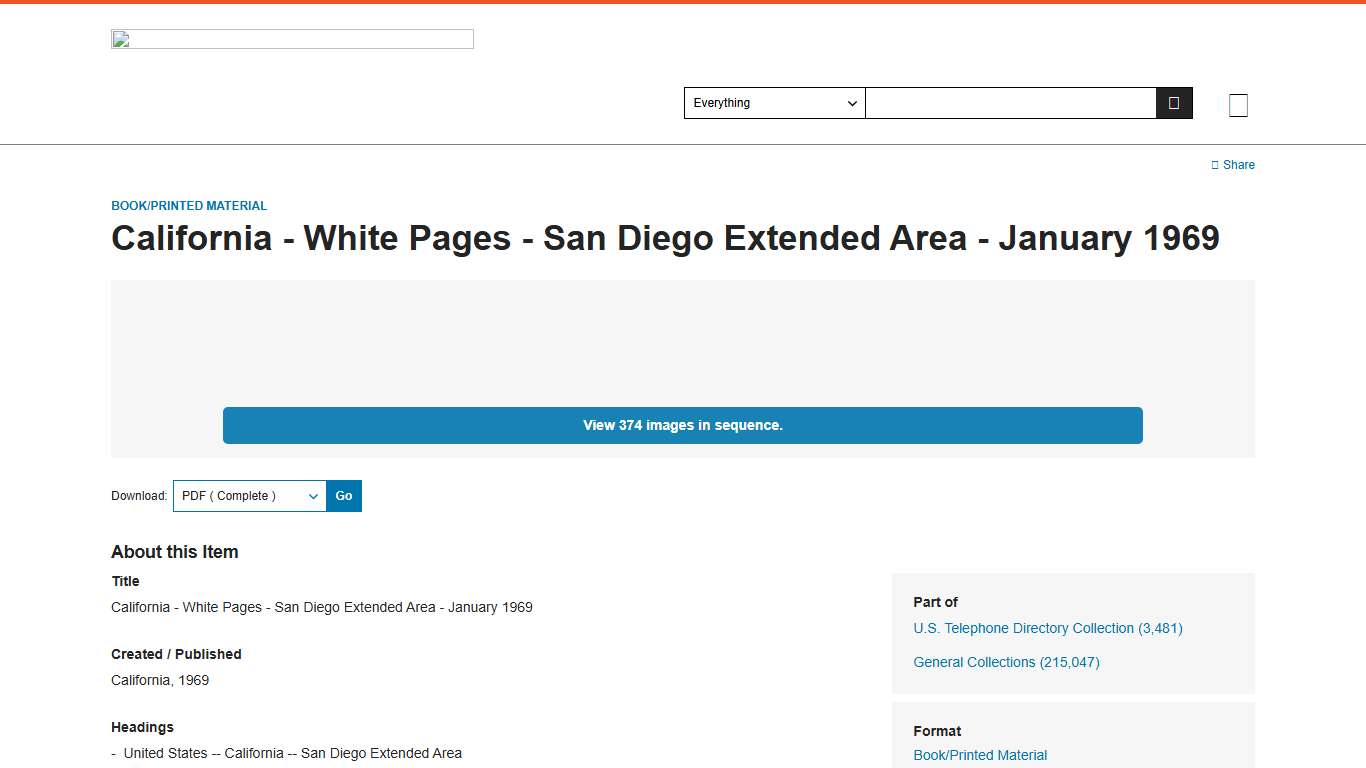Click the broken image placeholder icon in the logo
The height and width of the screenshot is (768, 1366).
(x=119, y=39)
